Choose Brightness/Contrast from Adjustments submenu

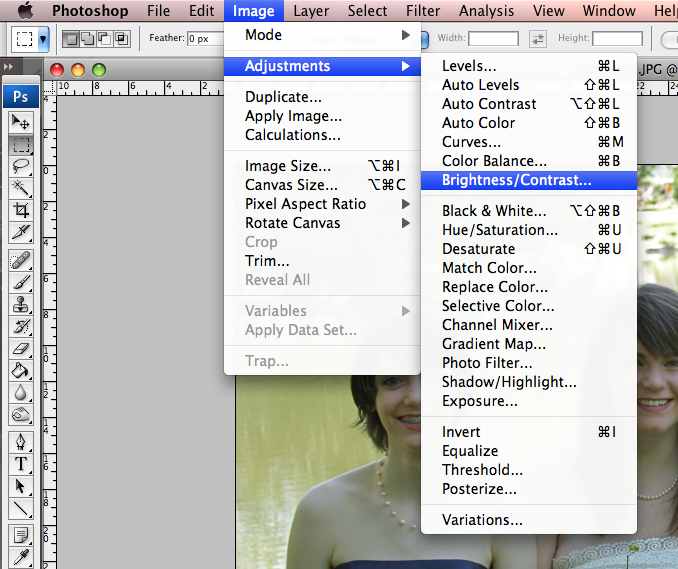(x=529, y=180)
